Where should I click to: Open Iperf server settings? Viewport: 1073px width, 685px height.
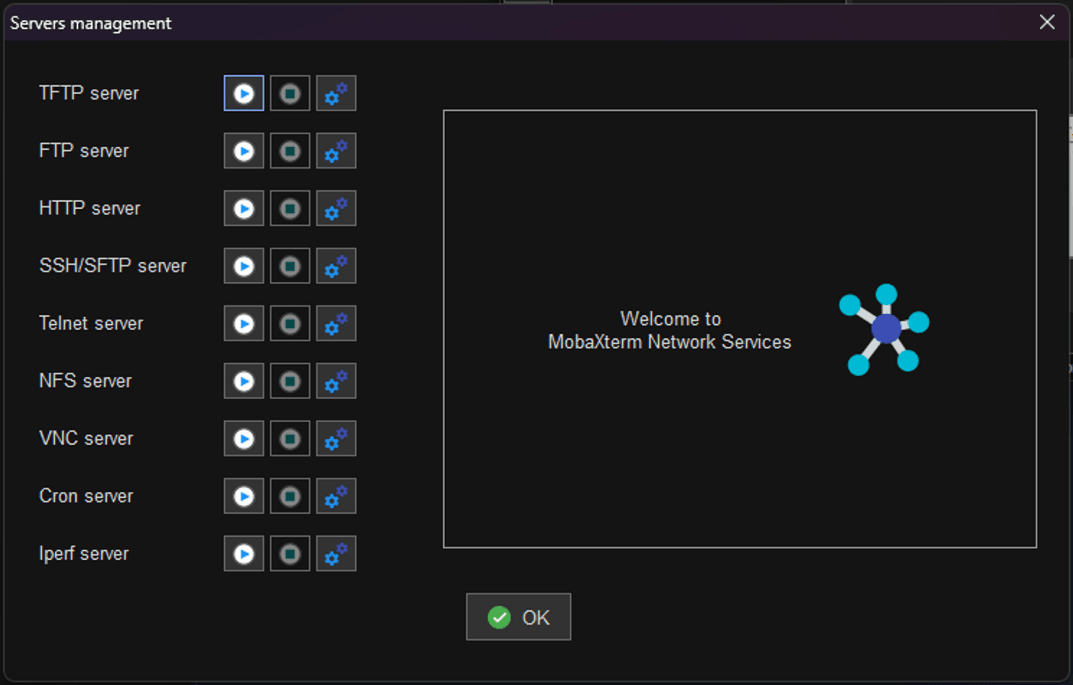click(x=336, y=554)
